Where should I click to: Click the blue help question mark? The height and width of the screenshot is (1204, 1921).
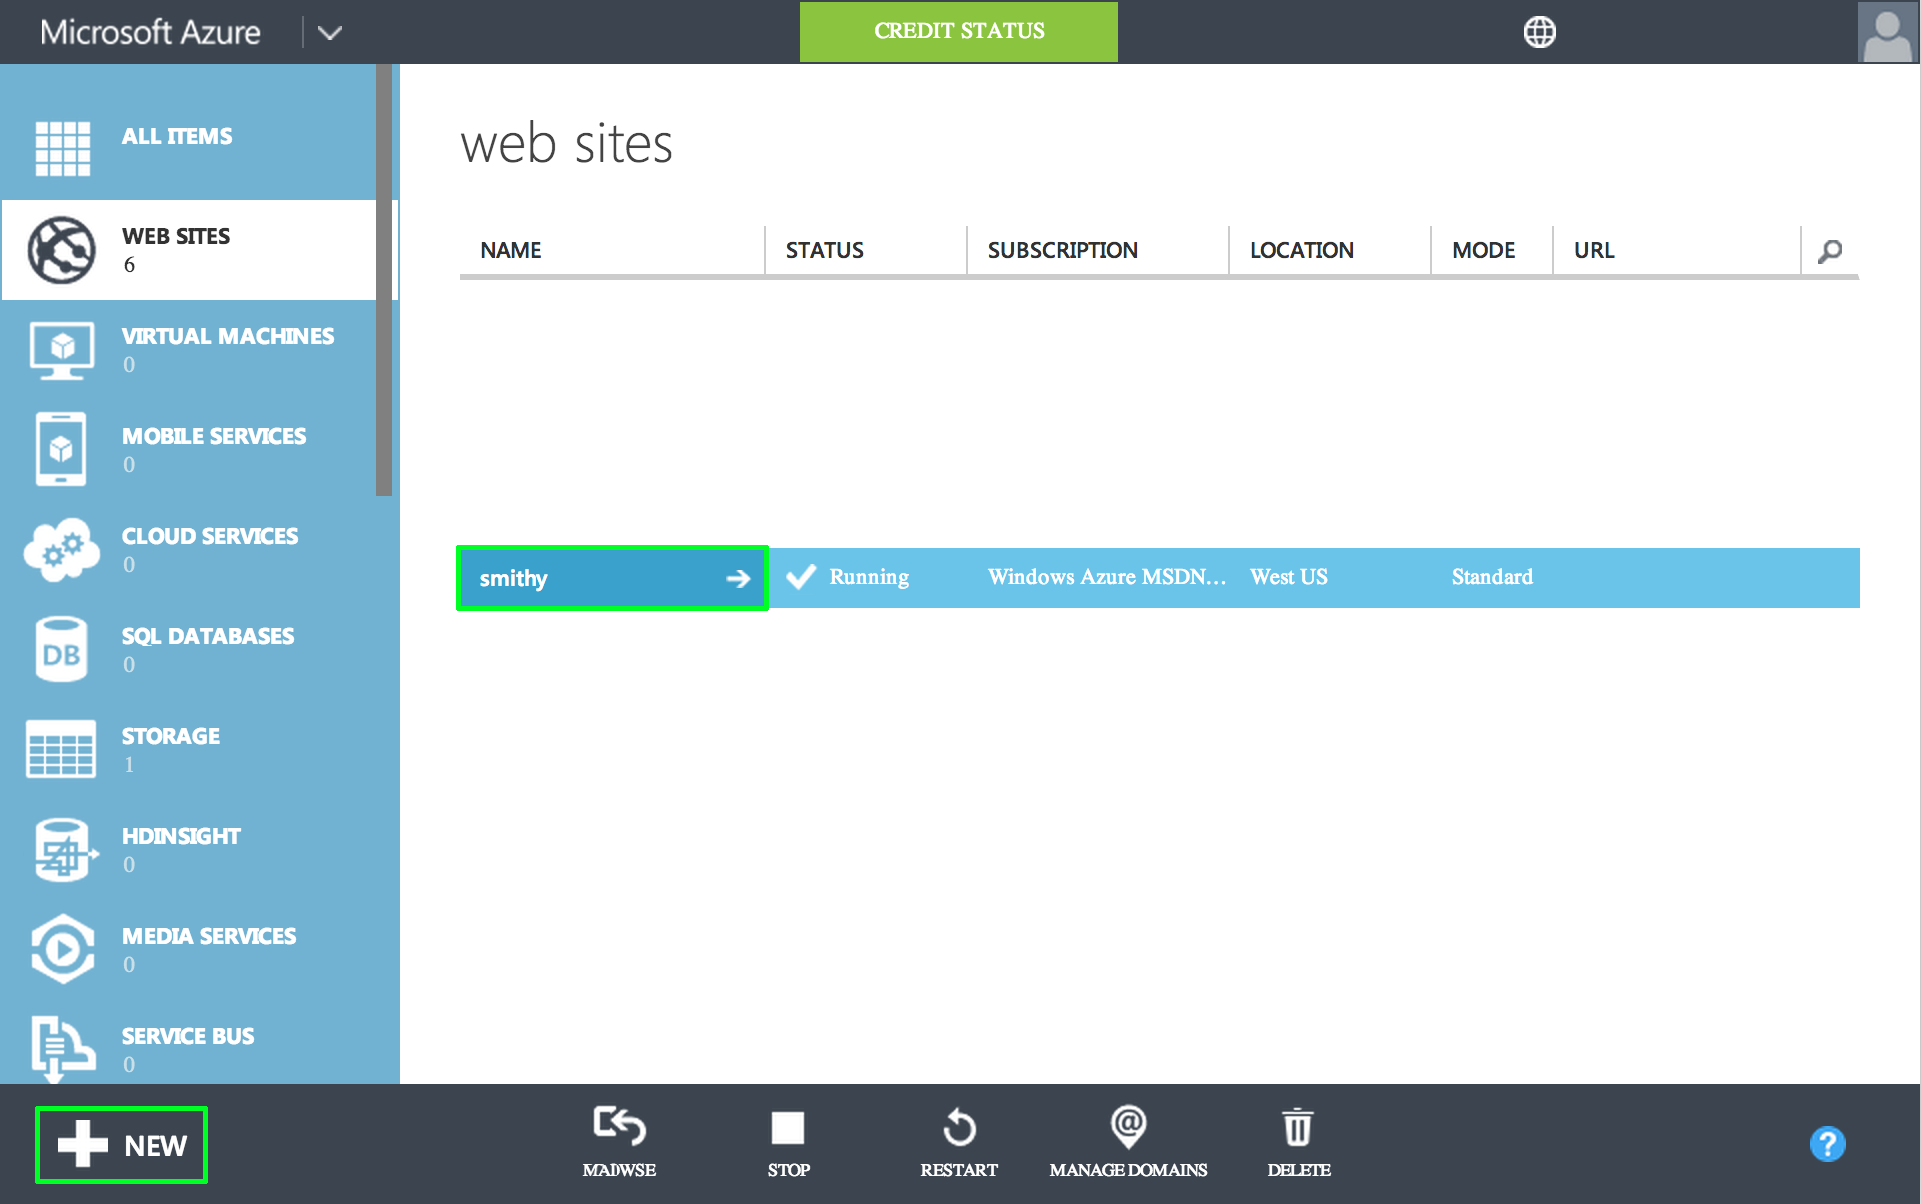point(1827,1143)
